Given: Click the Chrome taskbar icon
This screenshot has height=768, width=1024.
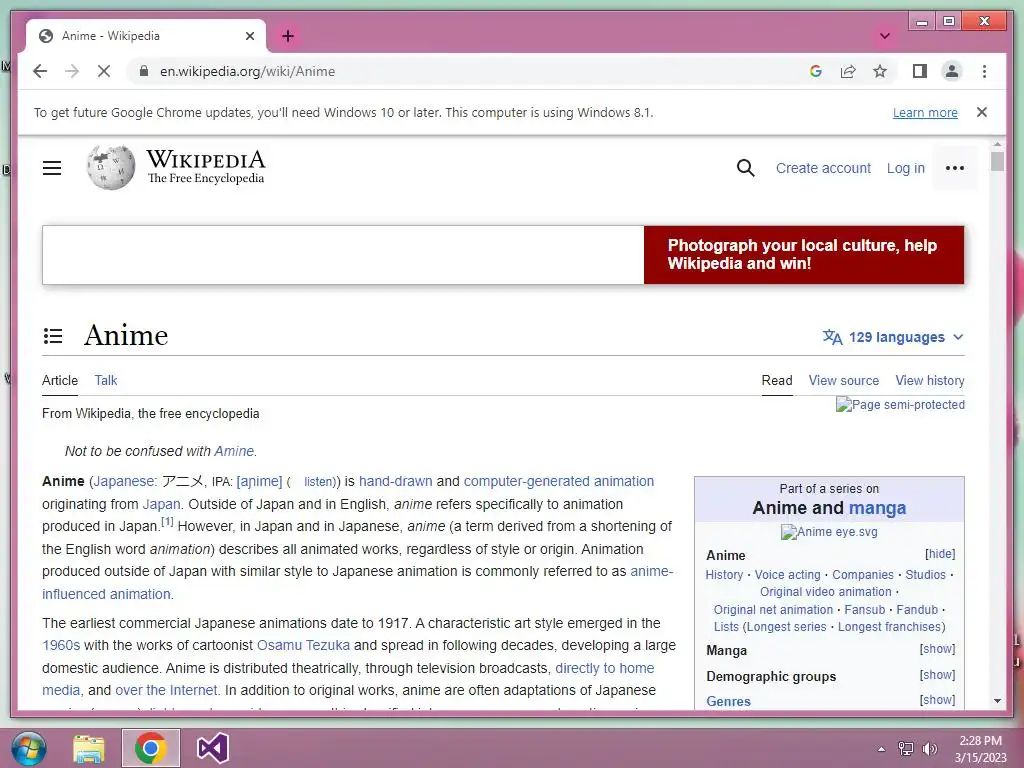Looking at the screenshot, I should (151, 748).
